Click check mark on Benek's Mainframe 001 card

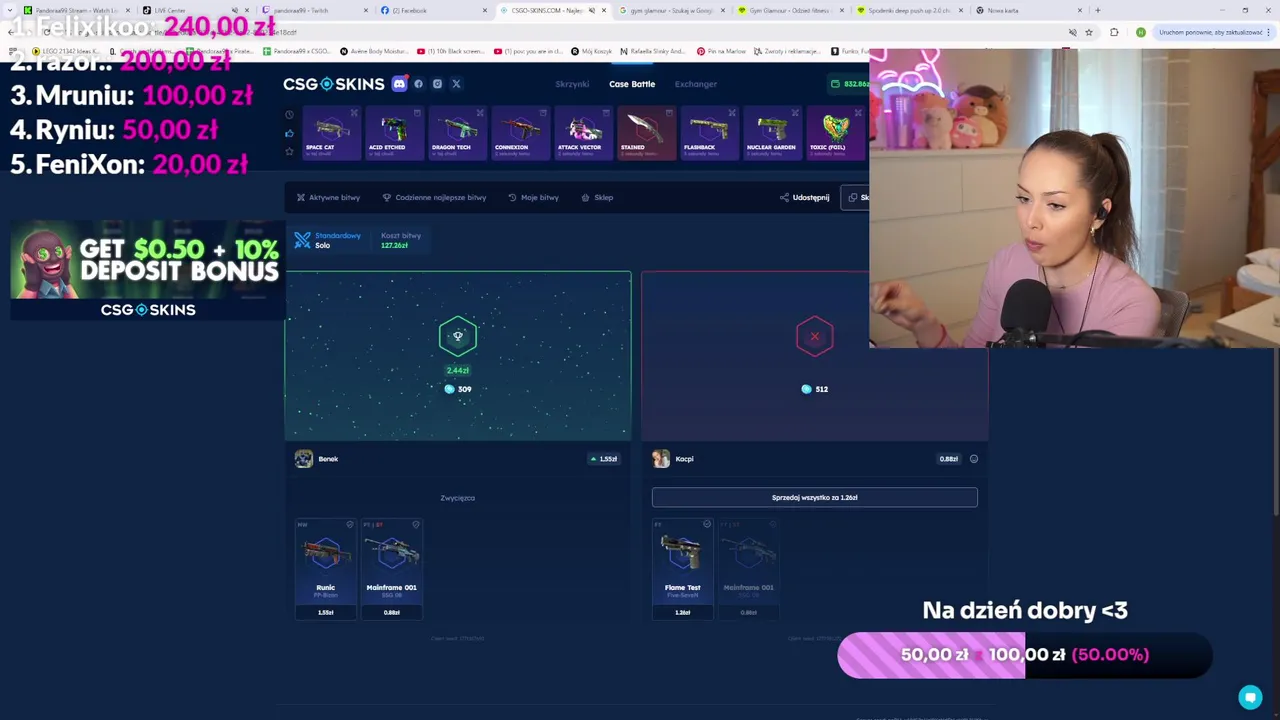pyautogui.click(x=416, y=524)
